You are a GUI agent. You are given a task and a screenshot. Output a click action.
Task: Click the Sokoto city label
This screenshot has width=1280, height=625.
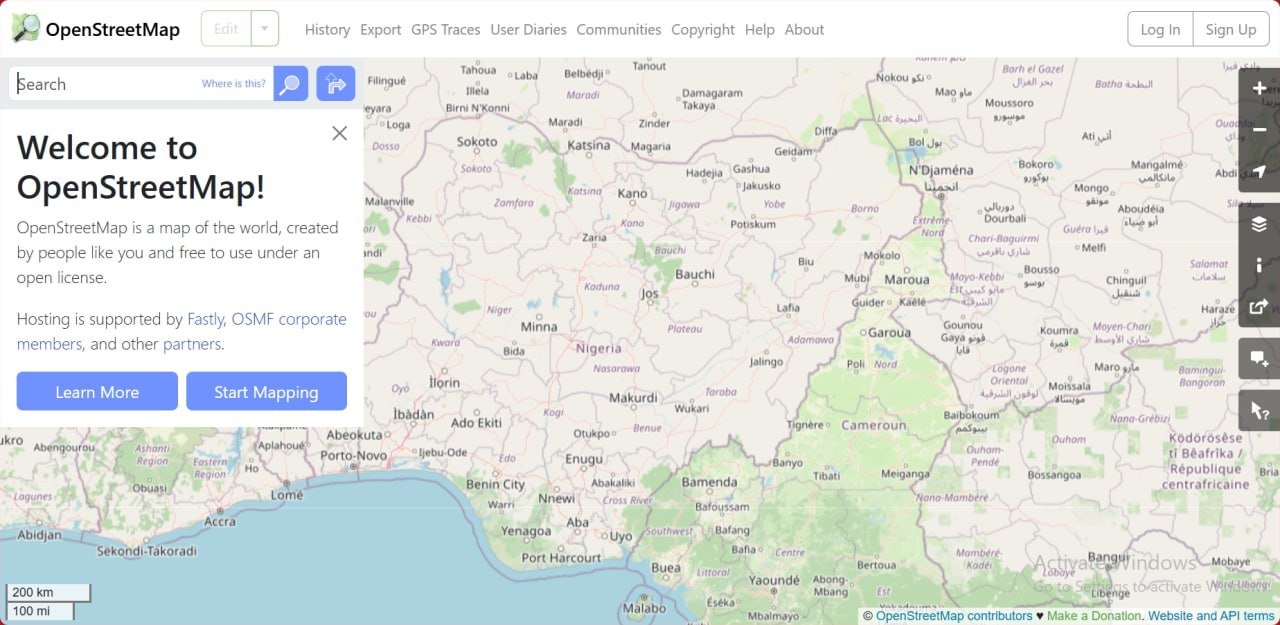tap(477, 142)
